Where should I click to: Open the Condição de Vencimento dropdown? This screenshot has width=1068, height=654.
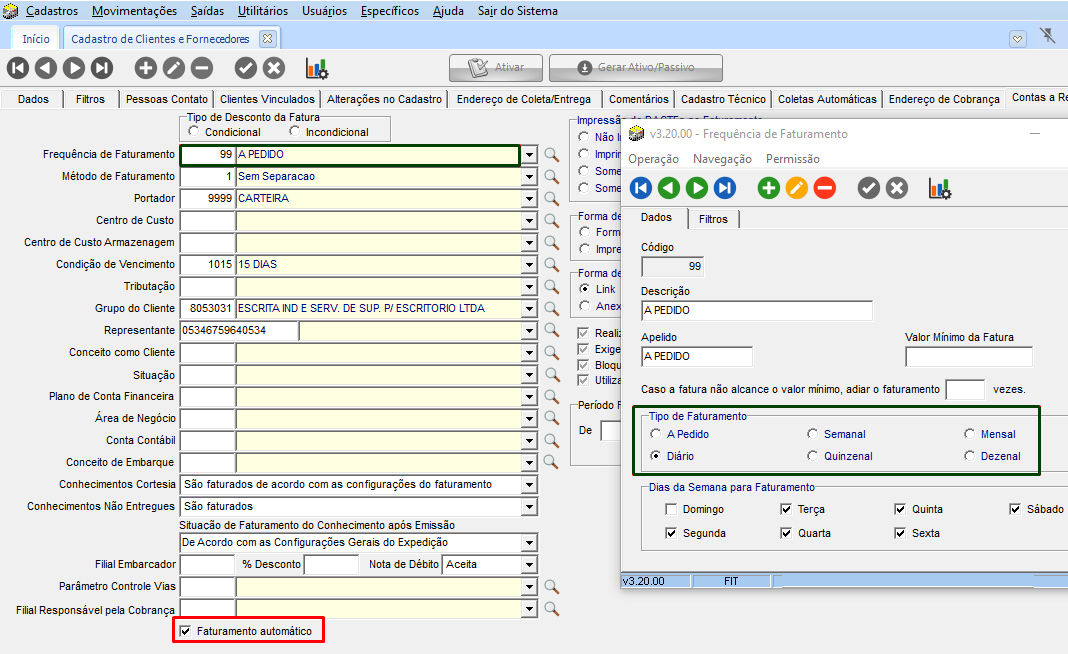pos(529,265)
